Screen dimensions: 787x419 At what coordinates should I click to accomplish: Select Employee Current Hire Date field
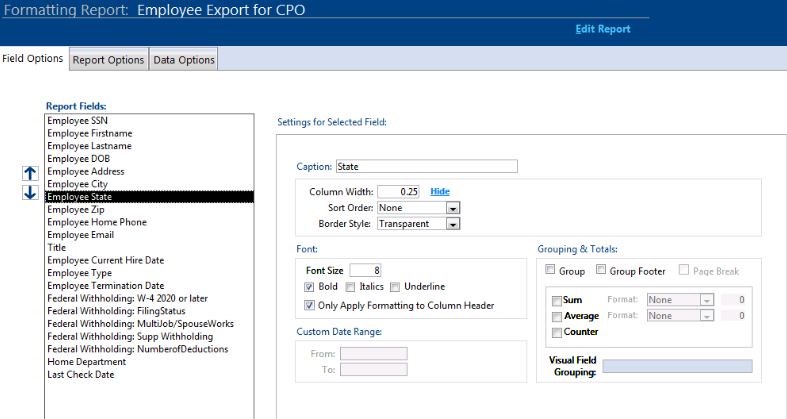coord(149,260)
